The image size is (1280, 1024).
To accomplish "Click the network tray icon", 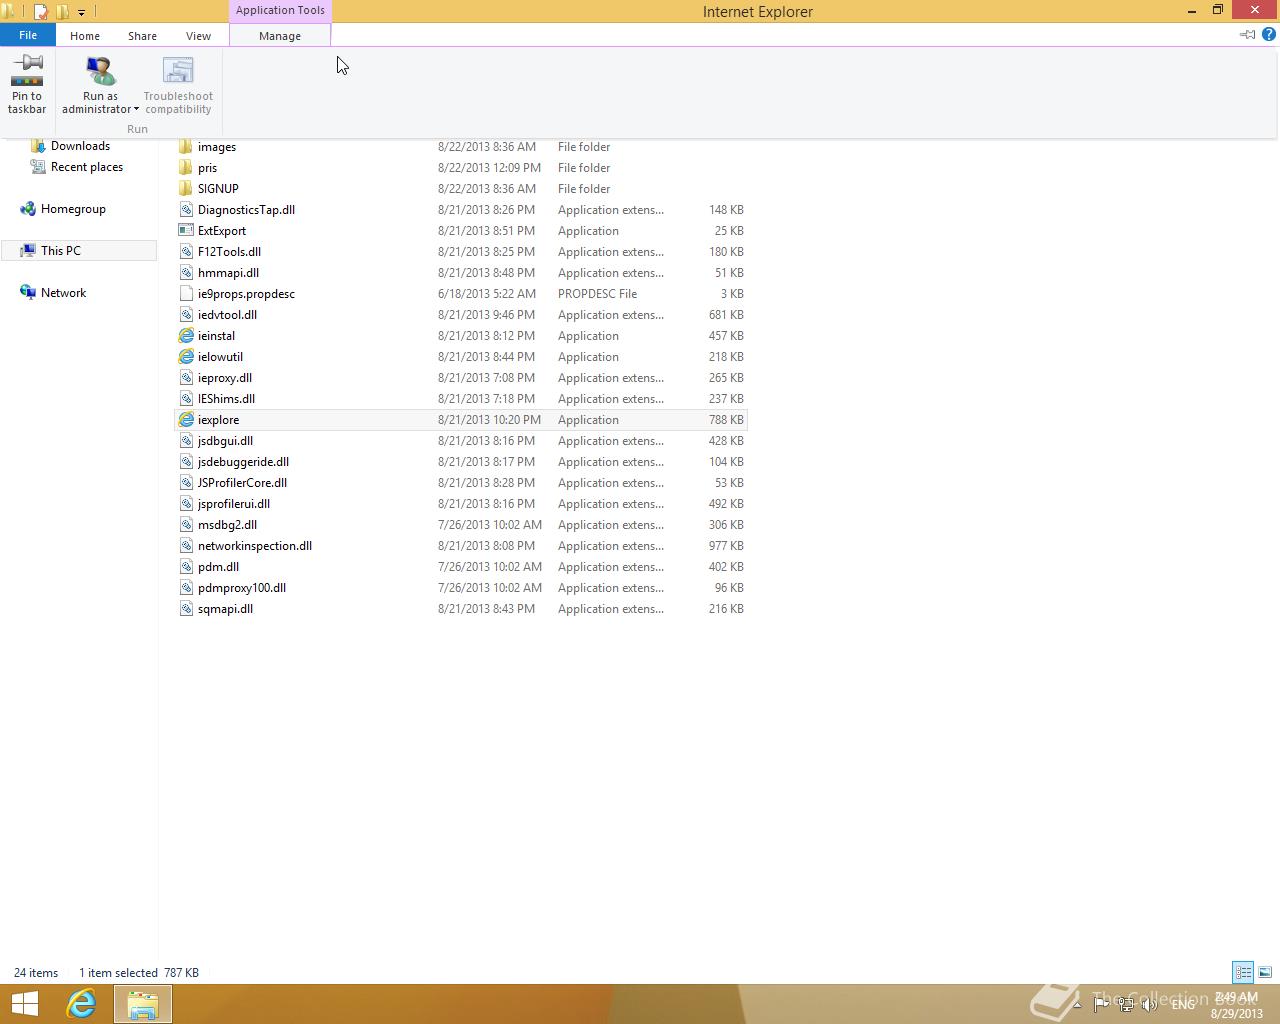I will [x=1126, y=1005].
